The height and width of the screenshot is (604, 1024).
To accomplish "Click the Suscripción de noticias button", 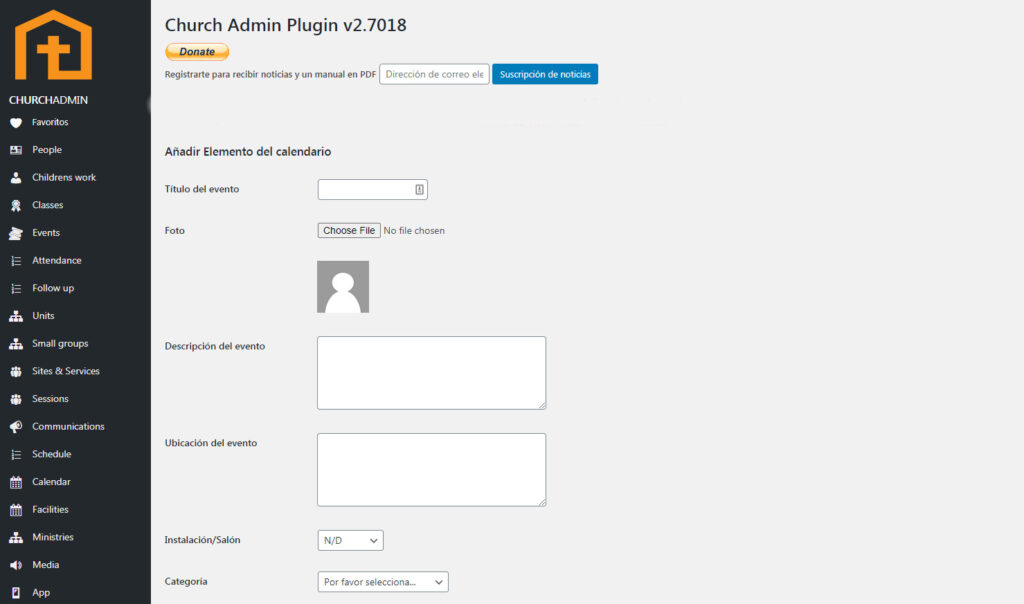I will [545, 74].
